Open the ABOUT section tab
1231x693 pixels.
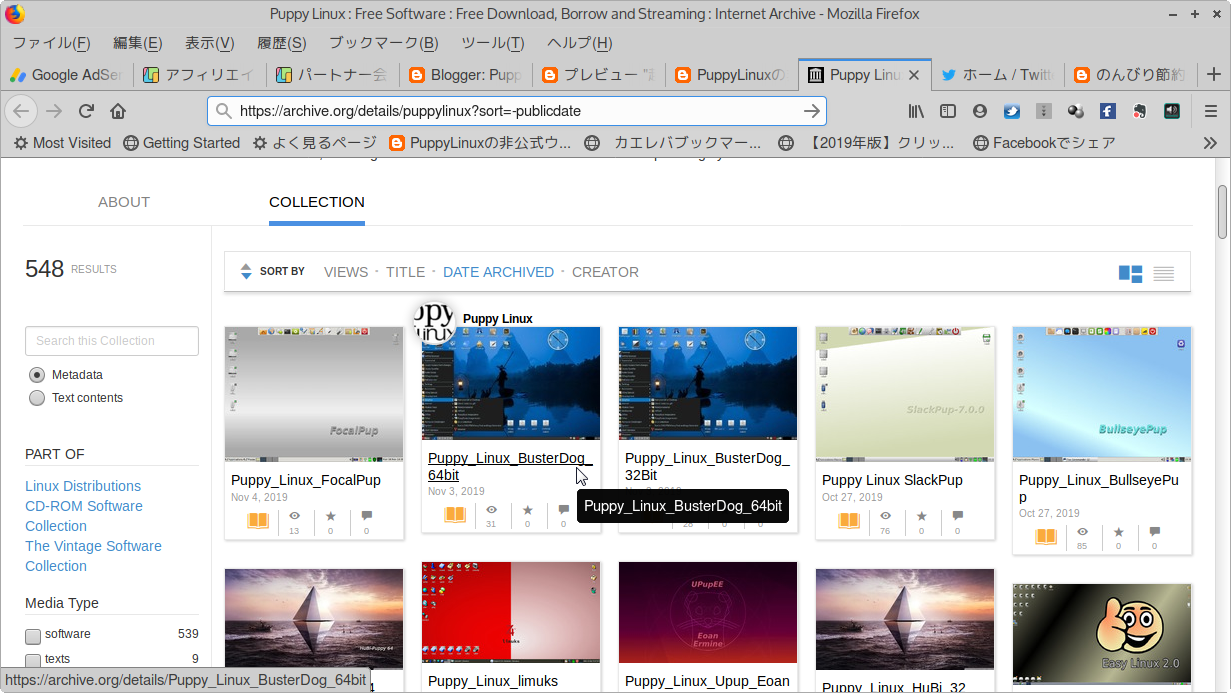[124, 202]
